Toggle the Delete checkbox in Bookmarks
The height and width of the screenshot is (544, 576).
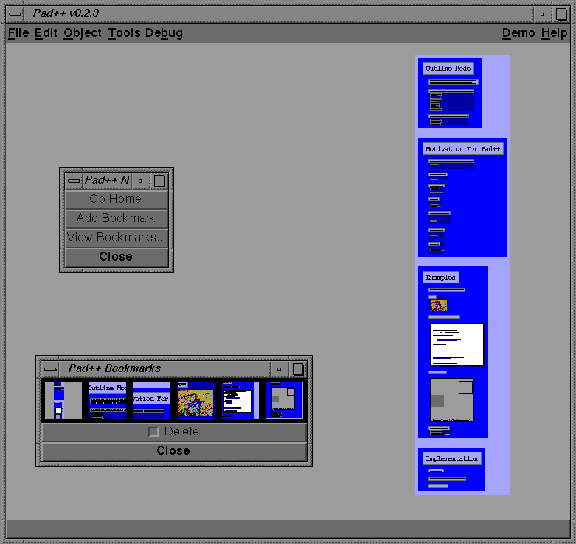click(153, 432)
